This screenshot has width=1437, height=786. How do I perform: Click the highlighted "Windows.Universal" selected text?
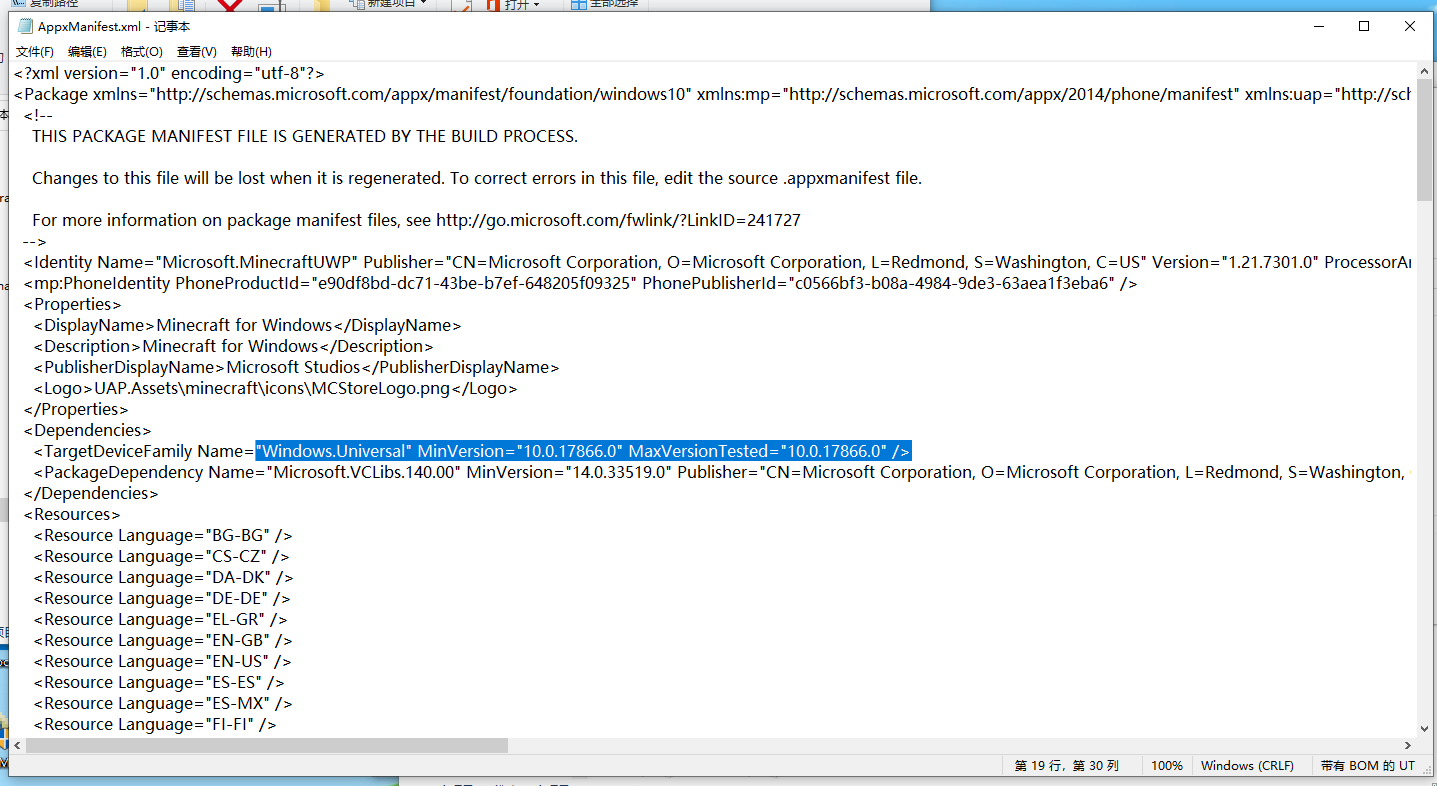[334, 451]
